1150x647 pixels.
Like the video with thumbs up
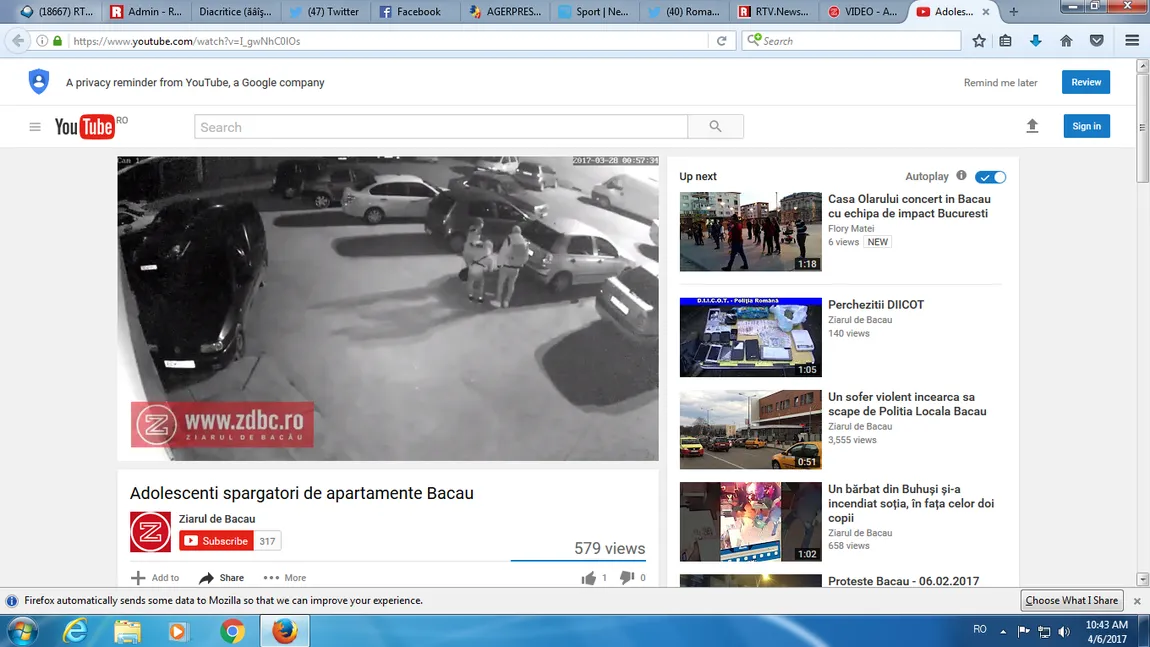pos(589,578)
